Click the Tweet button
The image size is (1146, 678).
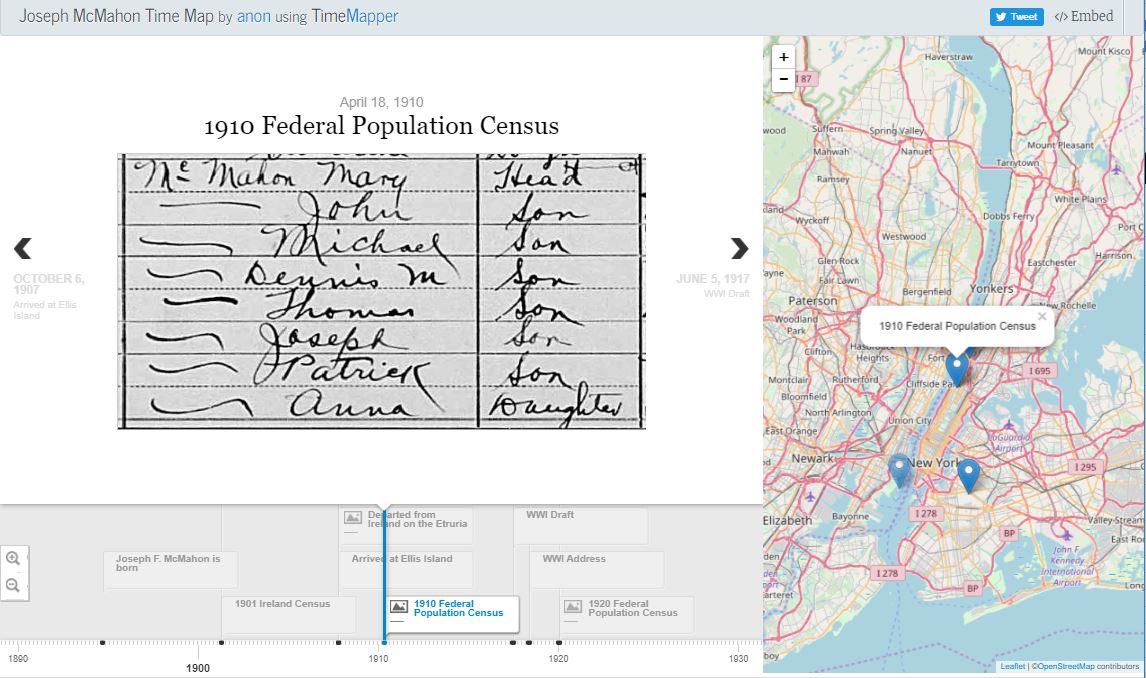point(1017,17)
